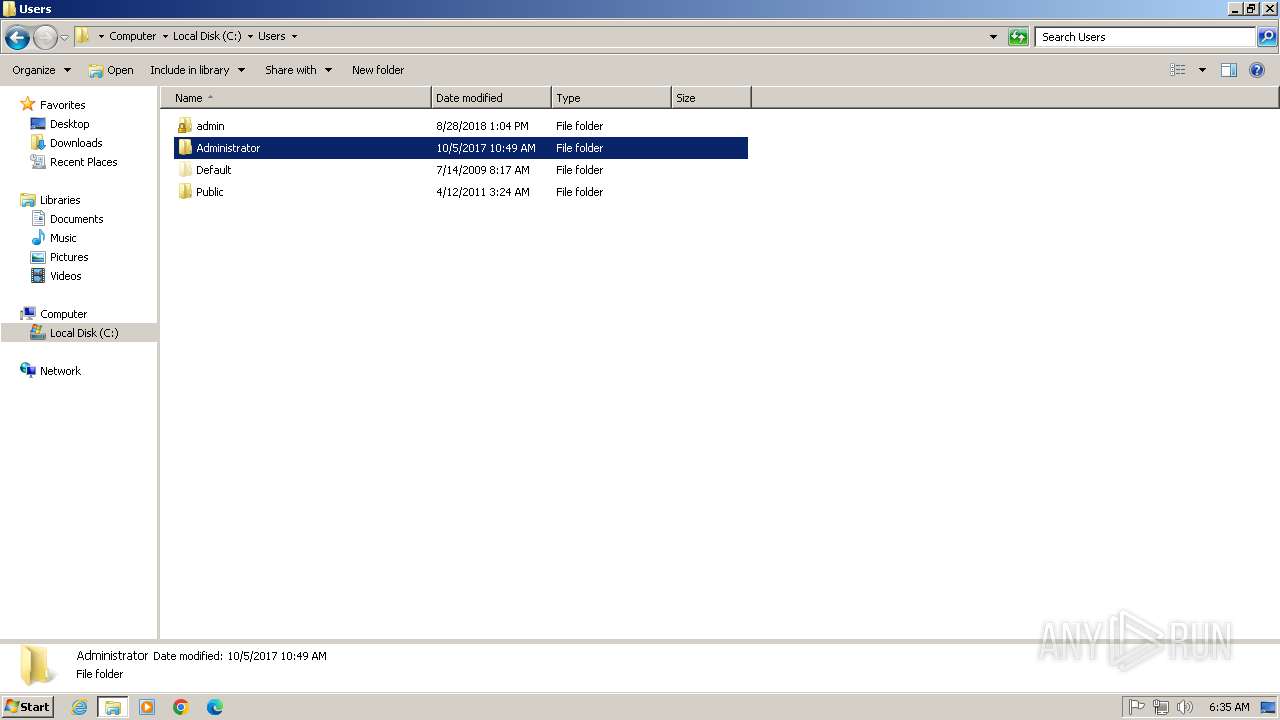1280x720 pixels.
Task: Open Music library
Action: (63, 238)
